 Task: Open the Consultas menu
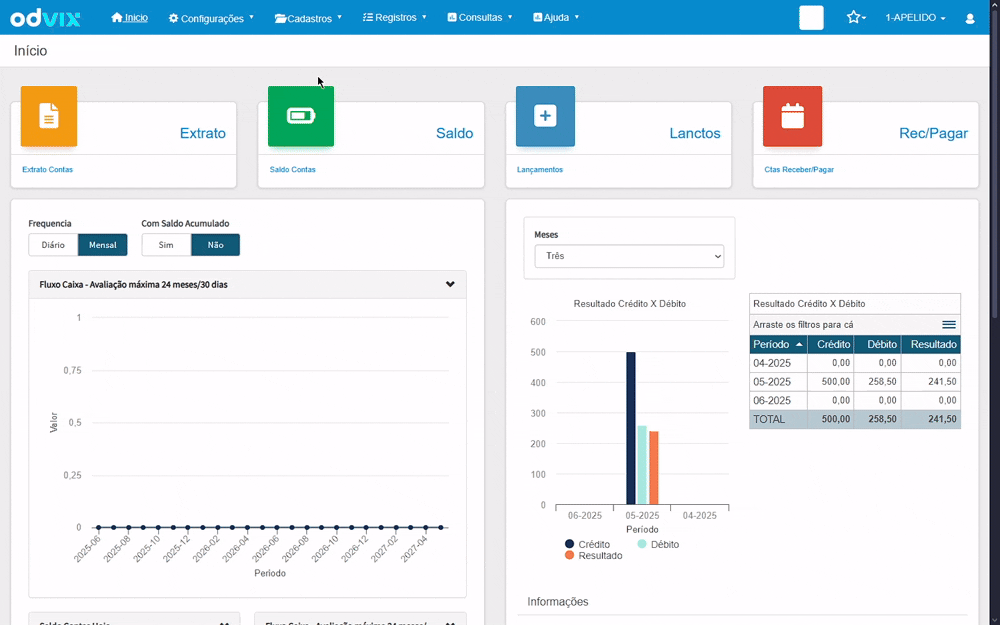480,17
